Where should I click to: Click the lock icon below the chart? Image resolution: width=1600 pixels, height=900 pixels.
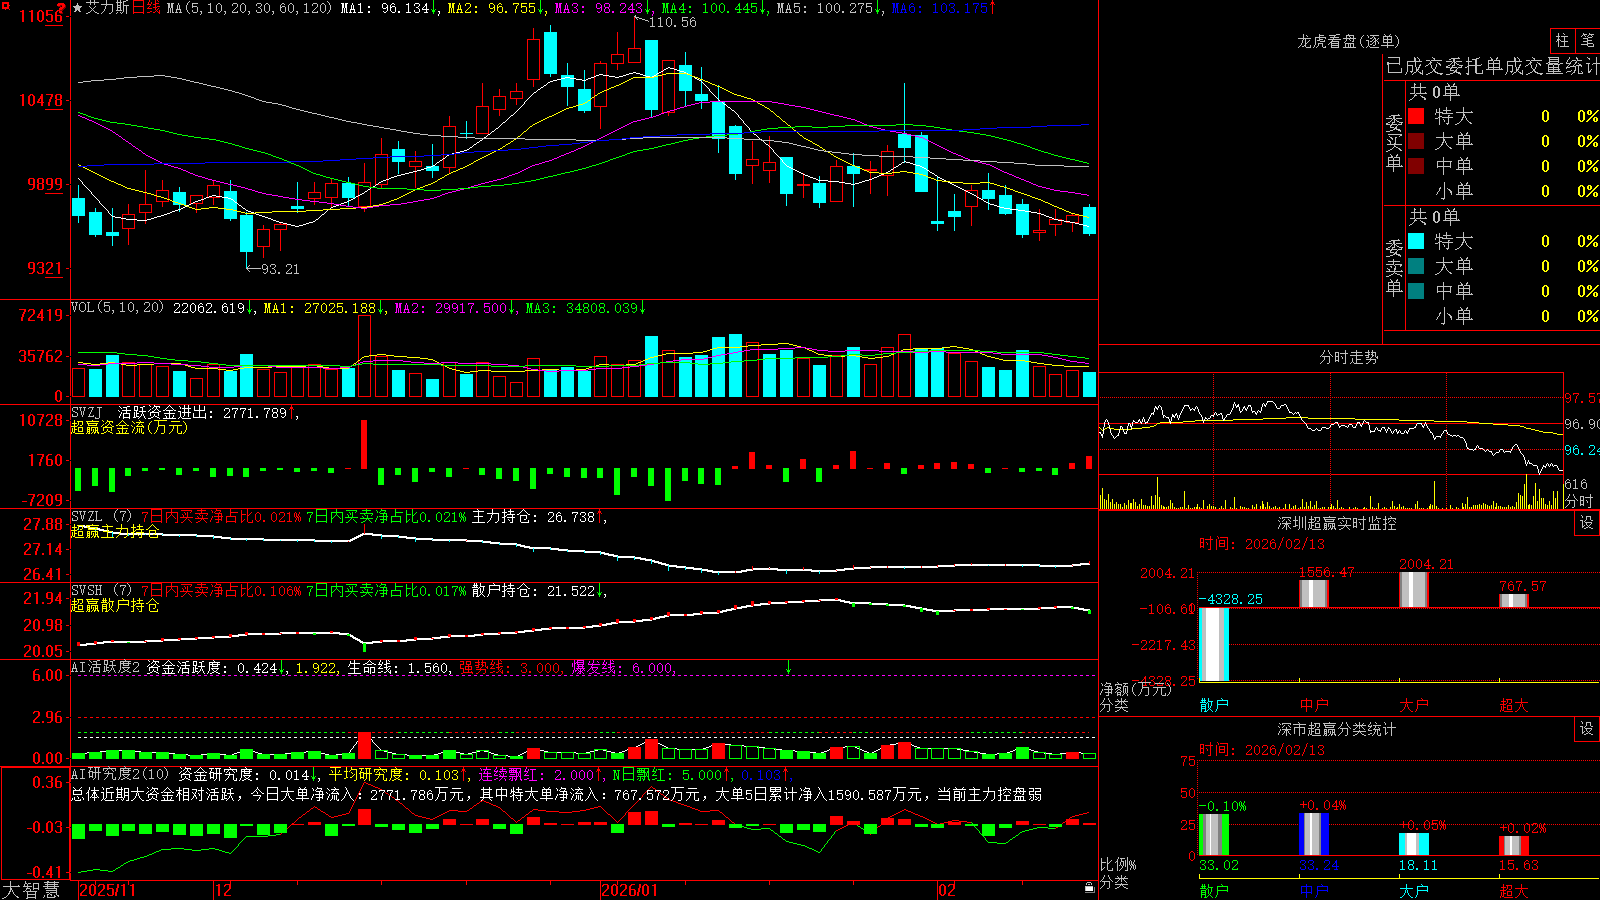pyautogui.click(x=1090, y=888)
